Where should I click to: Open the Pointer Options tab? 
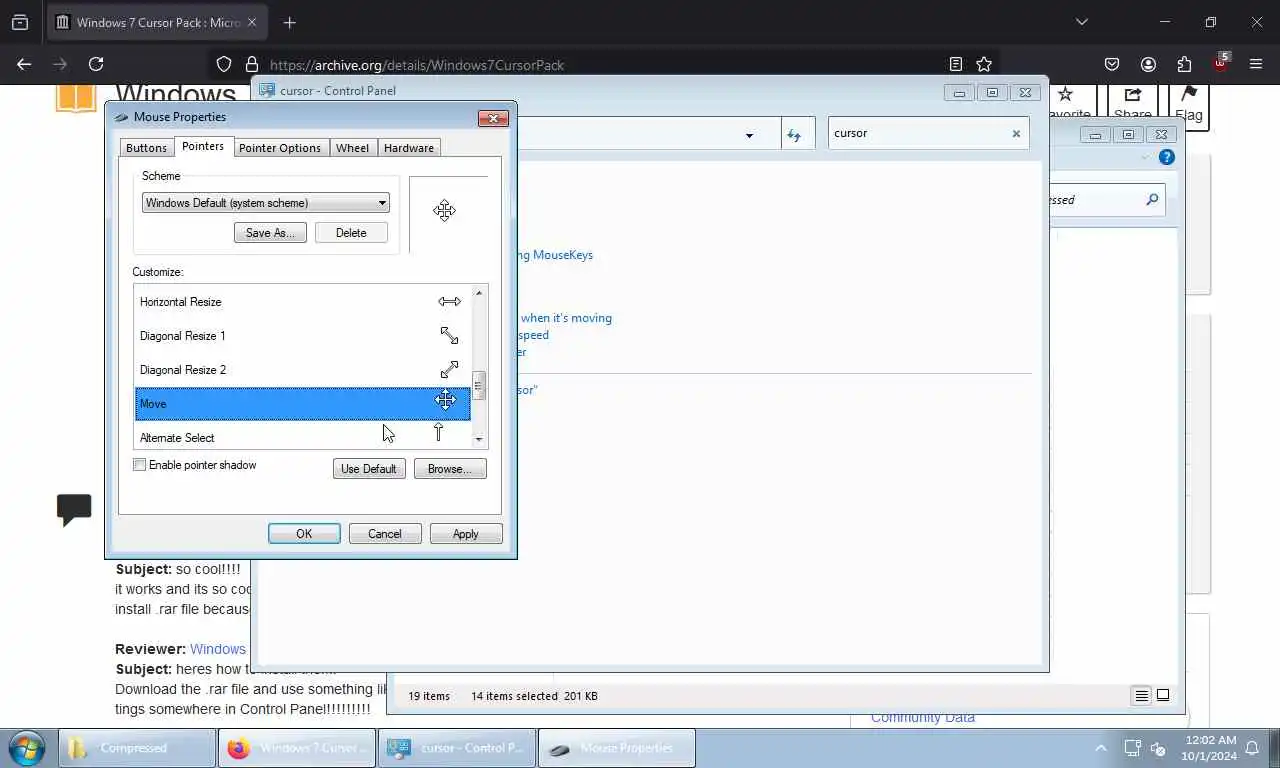click(x=280, y=148)
